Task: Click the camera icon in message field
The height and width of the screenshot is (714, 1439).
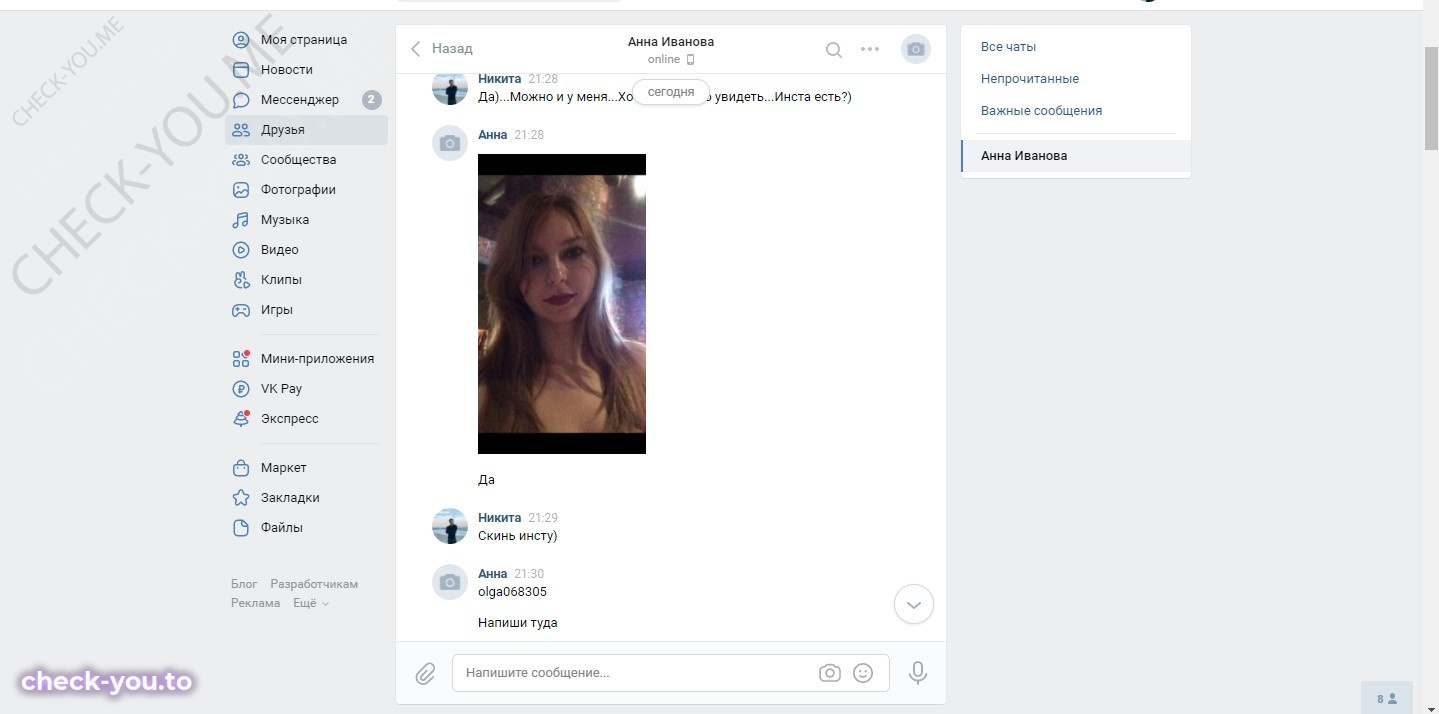Action: (829, 673)
